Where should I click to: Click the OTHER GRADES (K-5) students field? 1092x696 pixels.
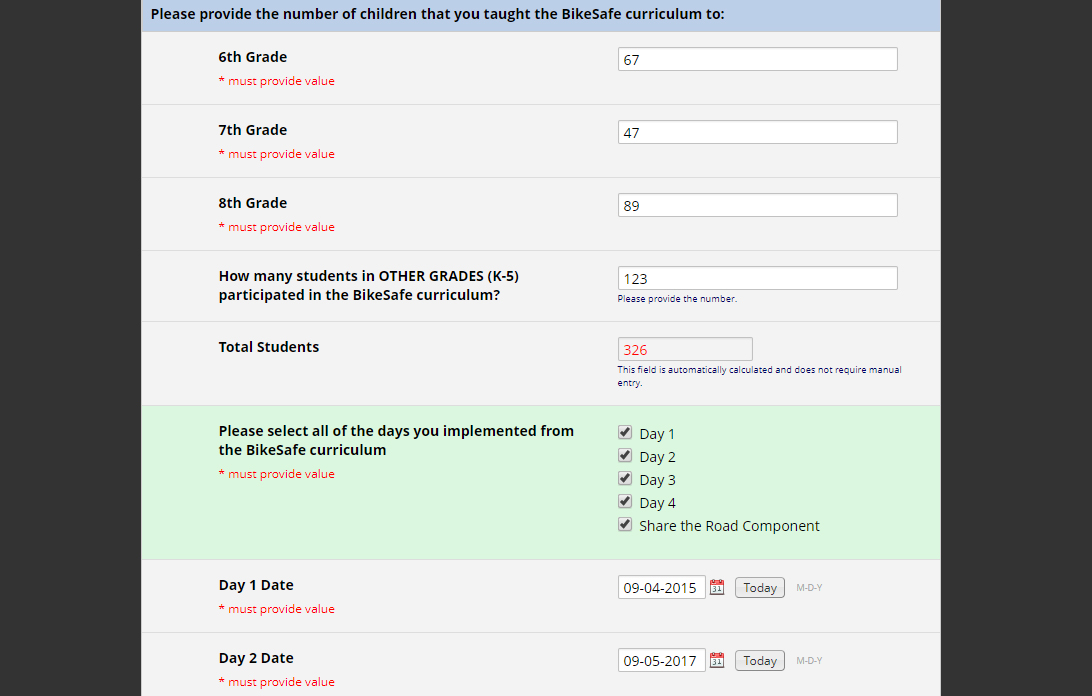click(x=758, y=279)
